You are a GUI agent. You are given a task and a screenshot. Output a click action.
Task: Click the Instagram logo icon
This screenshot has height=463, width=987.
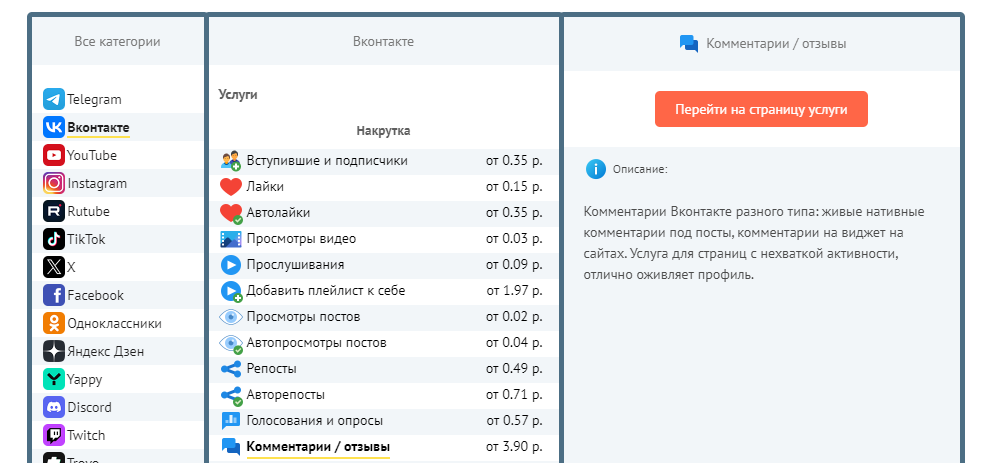tap(54, 183)
